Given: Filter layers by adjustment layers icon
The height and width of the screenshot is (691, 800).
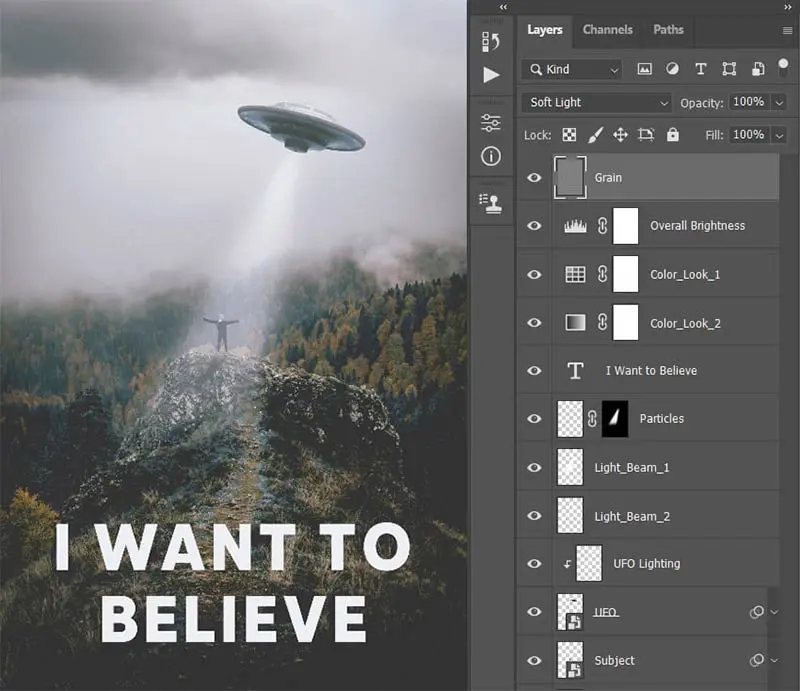Looking at the screenshot, I should pos(672,69).
